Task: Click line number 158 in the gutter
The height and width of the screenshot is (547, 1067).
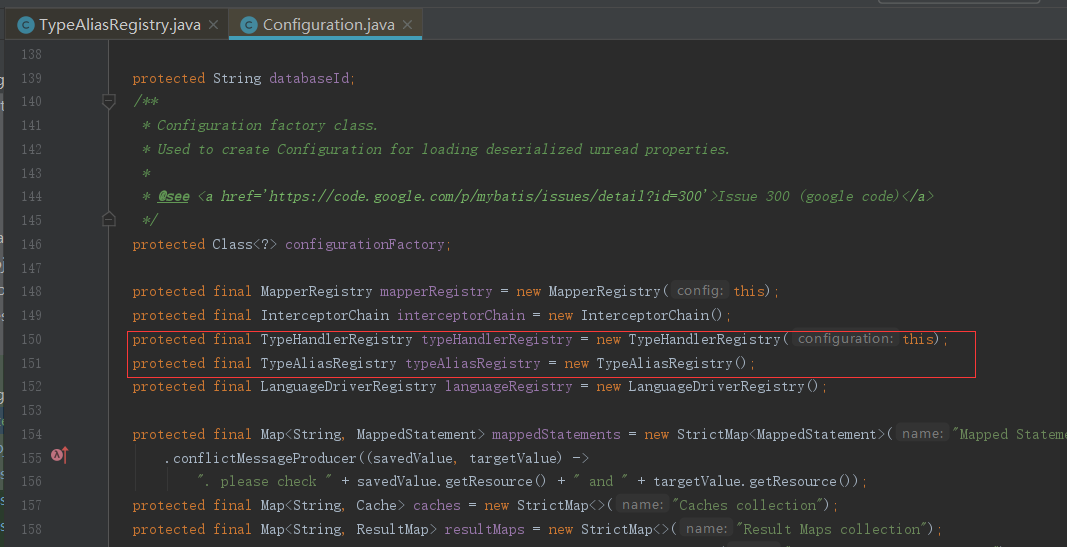Action: [31, 529]
